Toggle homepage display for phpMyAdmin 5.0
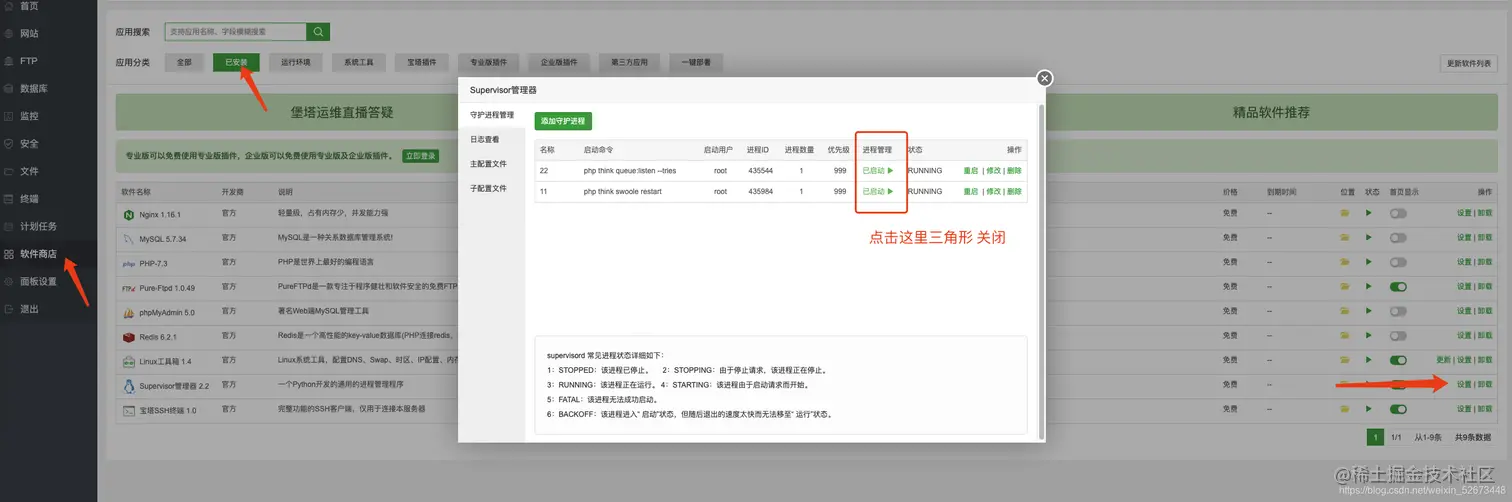Image resolution: width=1512 pixels, height=502 pixels. point(1398,312)
